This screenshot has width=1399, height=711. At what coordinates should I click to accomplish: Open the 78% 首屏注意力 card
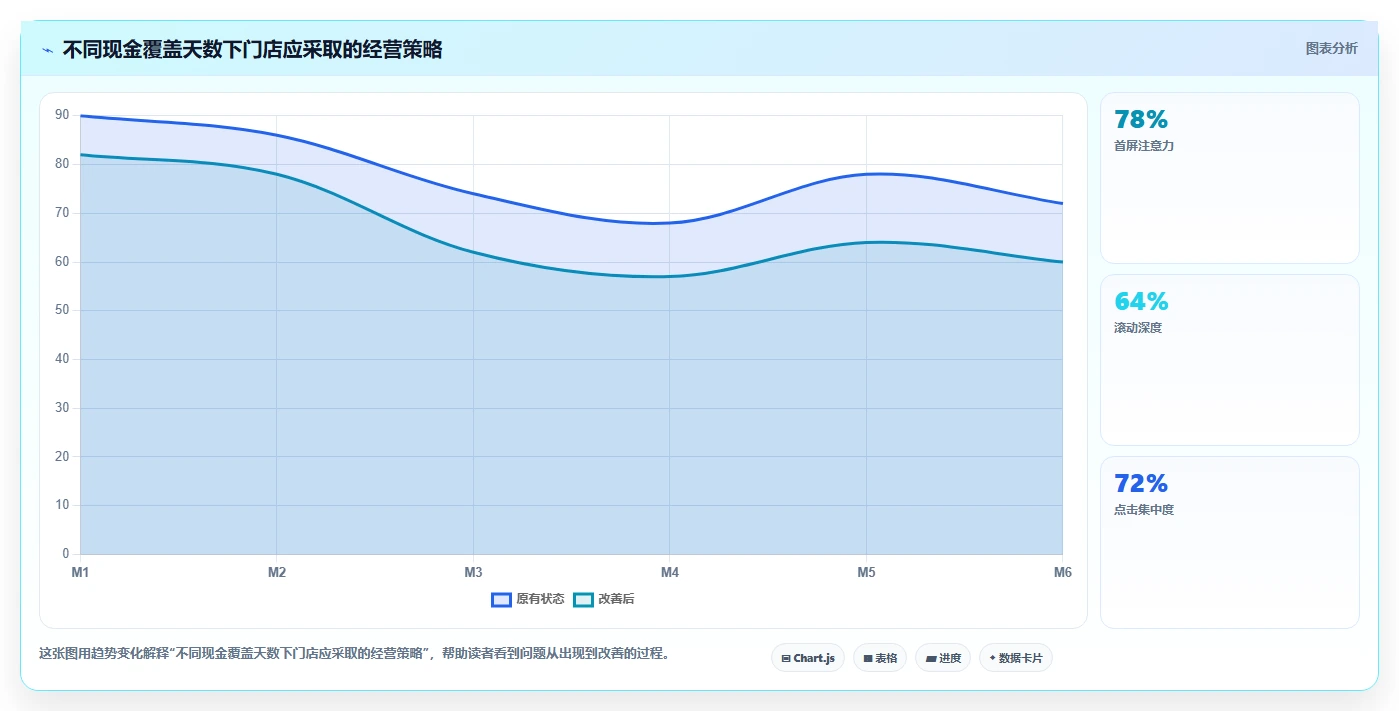1230,178
